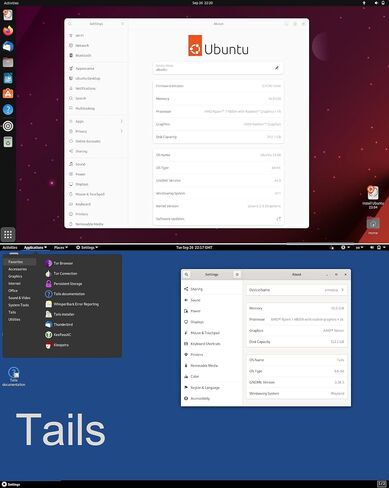Image resolution: width=389 pixels, height=488 pixels.
Task: Click Activities in the Tails top bar
Action: click(x=10, y=247)
